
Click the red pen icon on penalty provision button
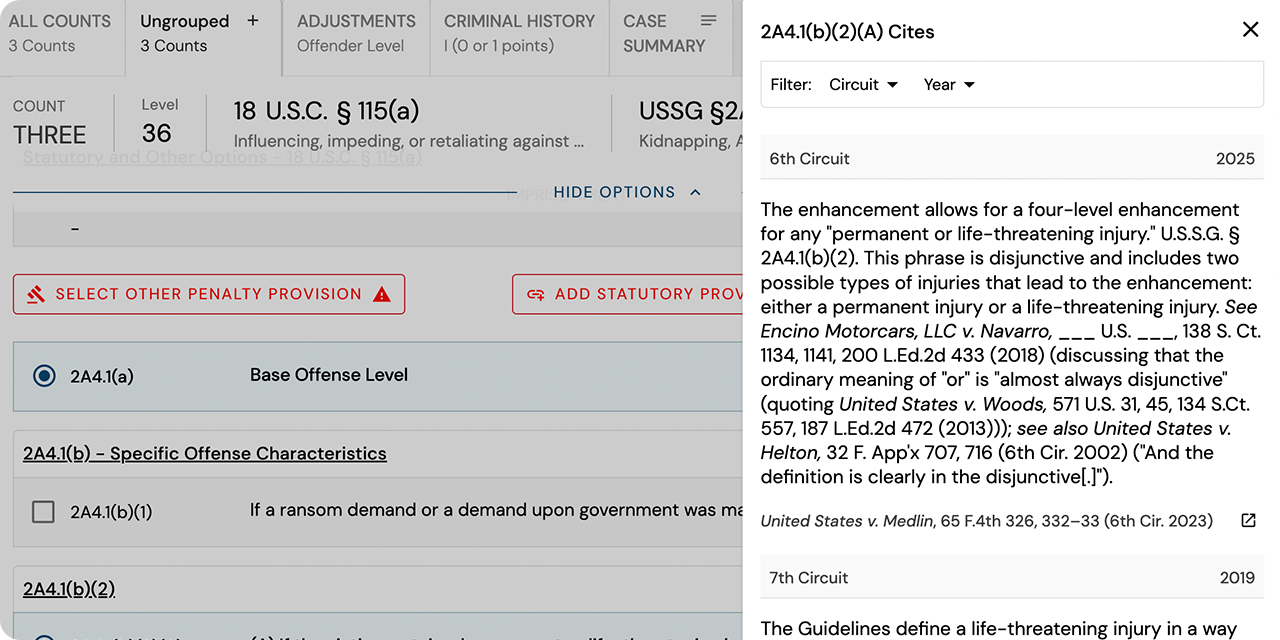pos(37,294)
